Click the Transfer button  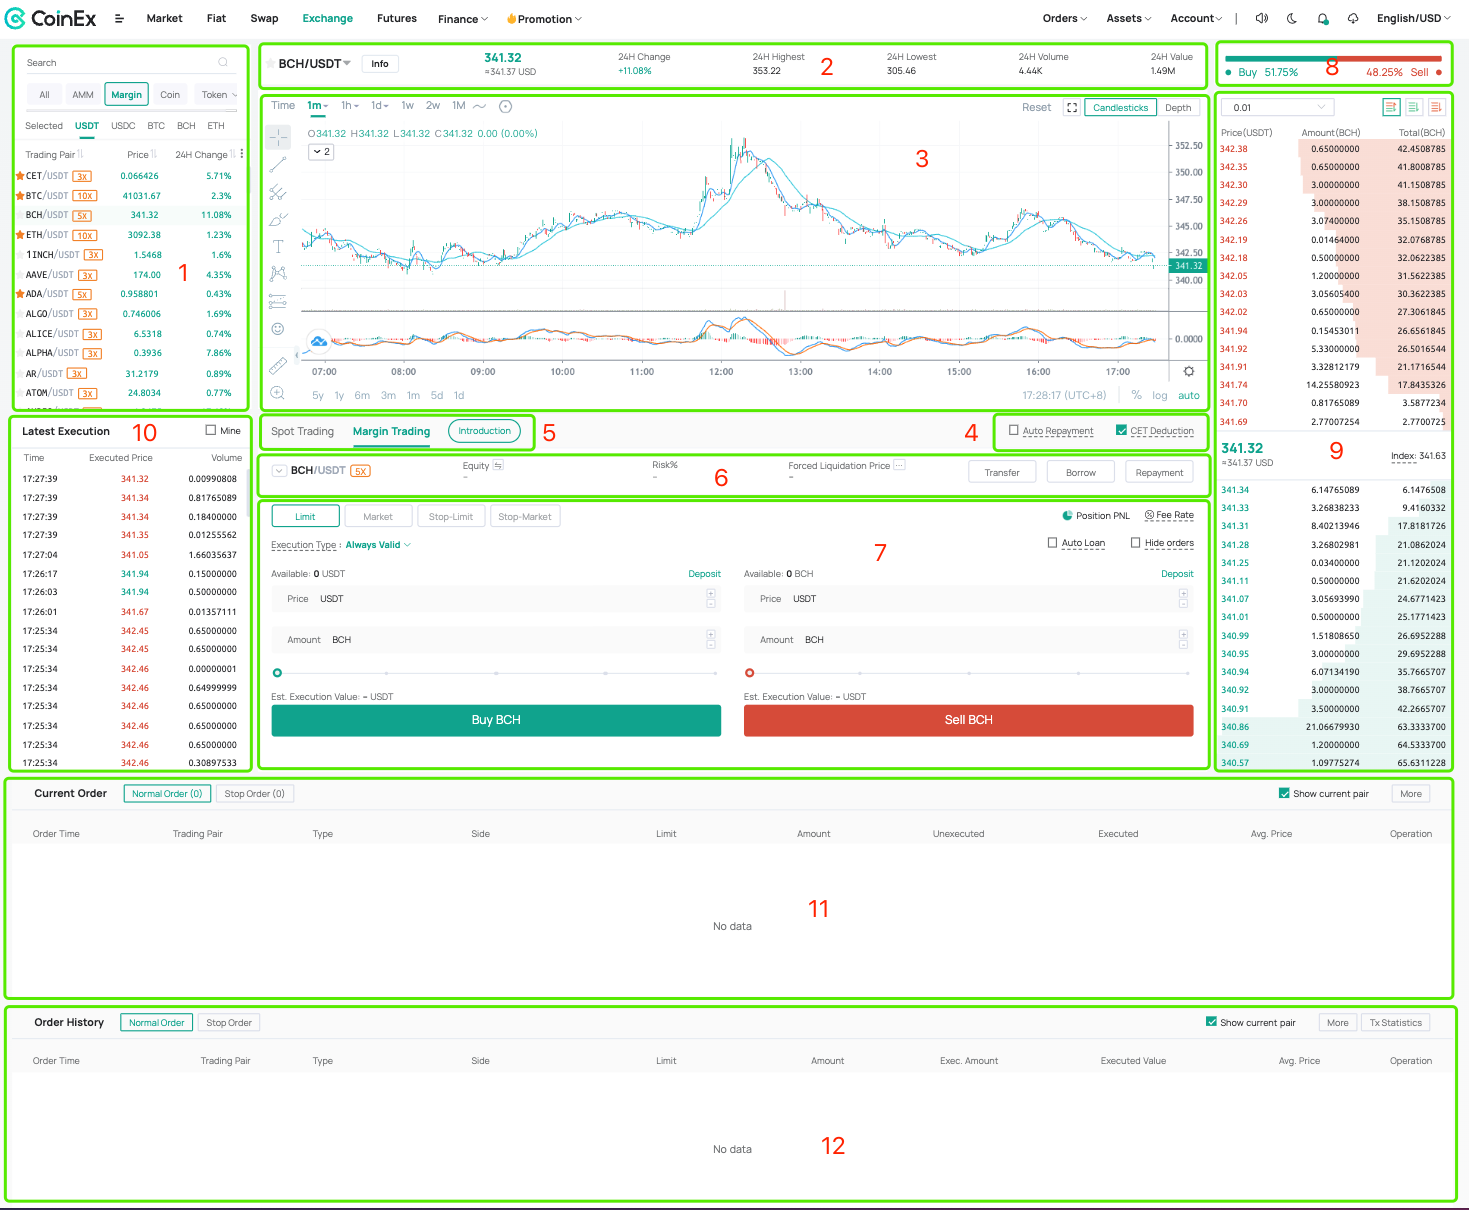click(x=1002, y=472)
